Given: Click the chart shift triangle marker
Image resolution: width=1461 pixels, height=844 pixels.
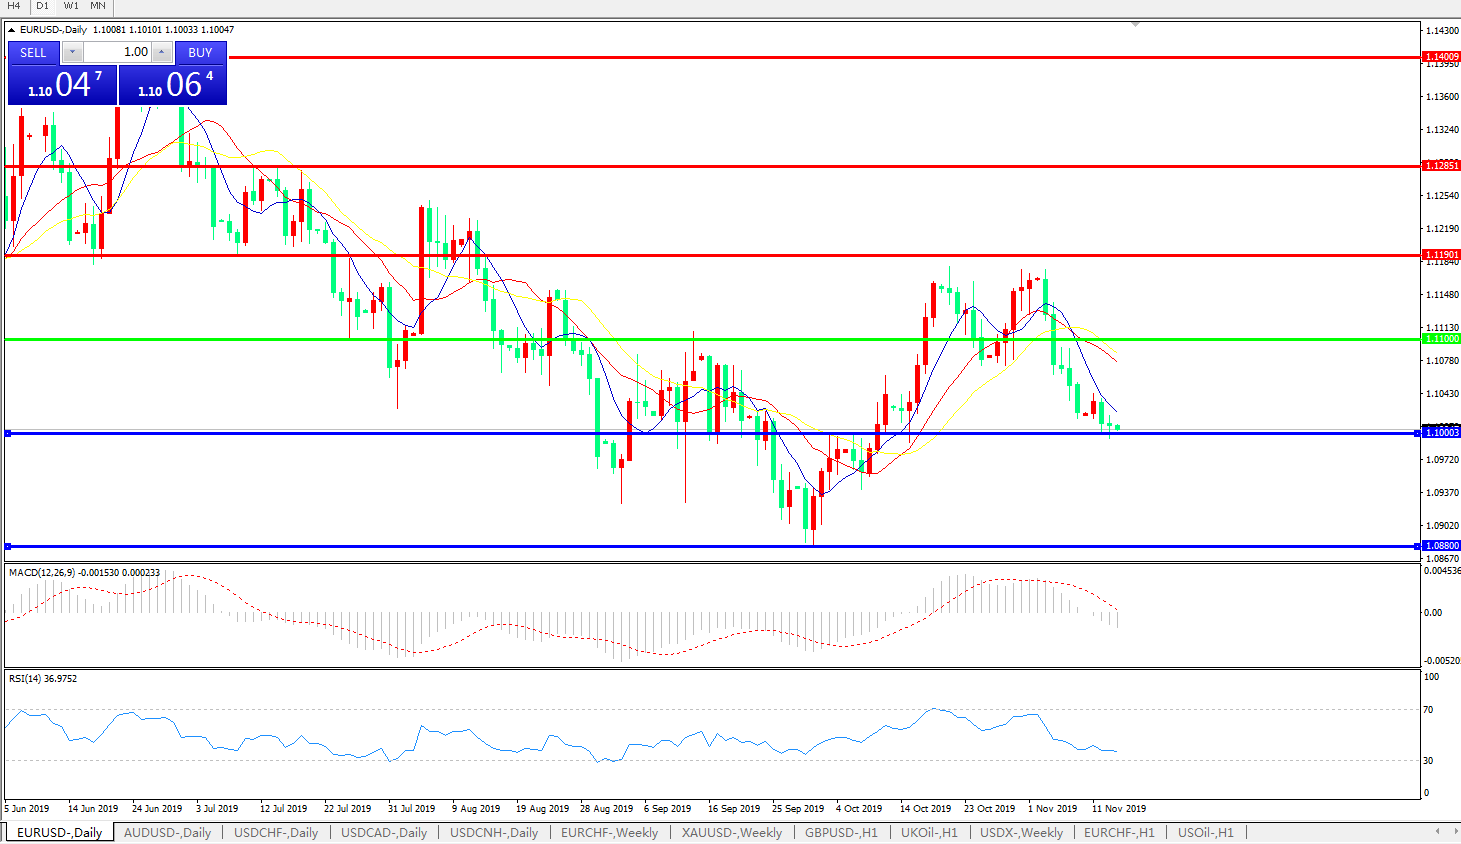Looking at the screenshot, I should coord(1135,24).
